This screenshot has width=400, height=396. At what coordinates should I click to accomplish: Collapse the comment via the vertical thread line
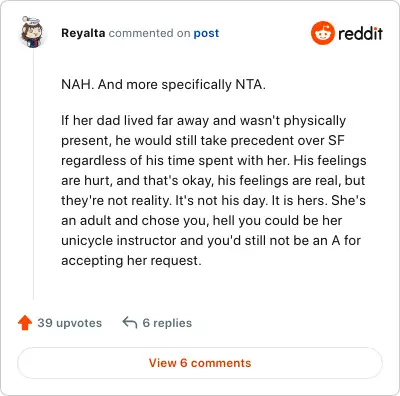click(33, 173)
